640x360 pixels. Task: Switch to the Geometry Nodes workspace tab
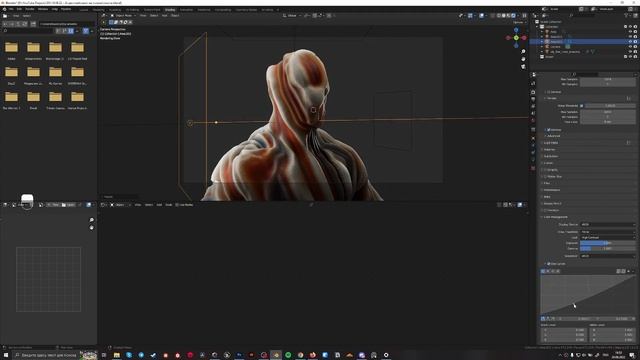[246, 9]
